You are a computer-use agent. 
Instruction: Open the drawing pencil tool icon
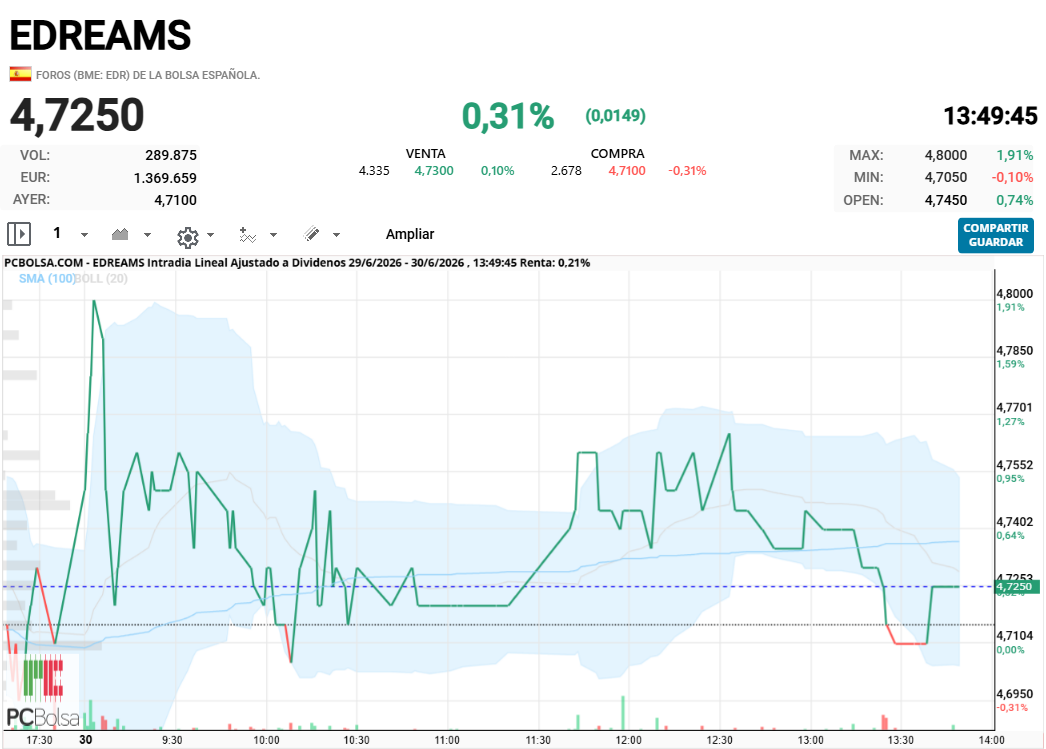click(312, 233)
